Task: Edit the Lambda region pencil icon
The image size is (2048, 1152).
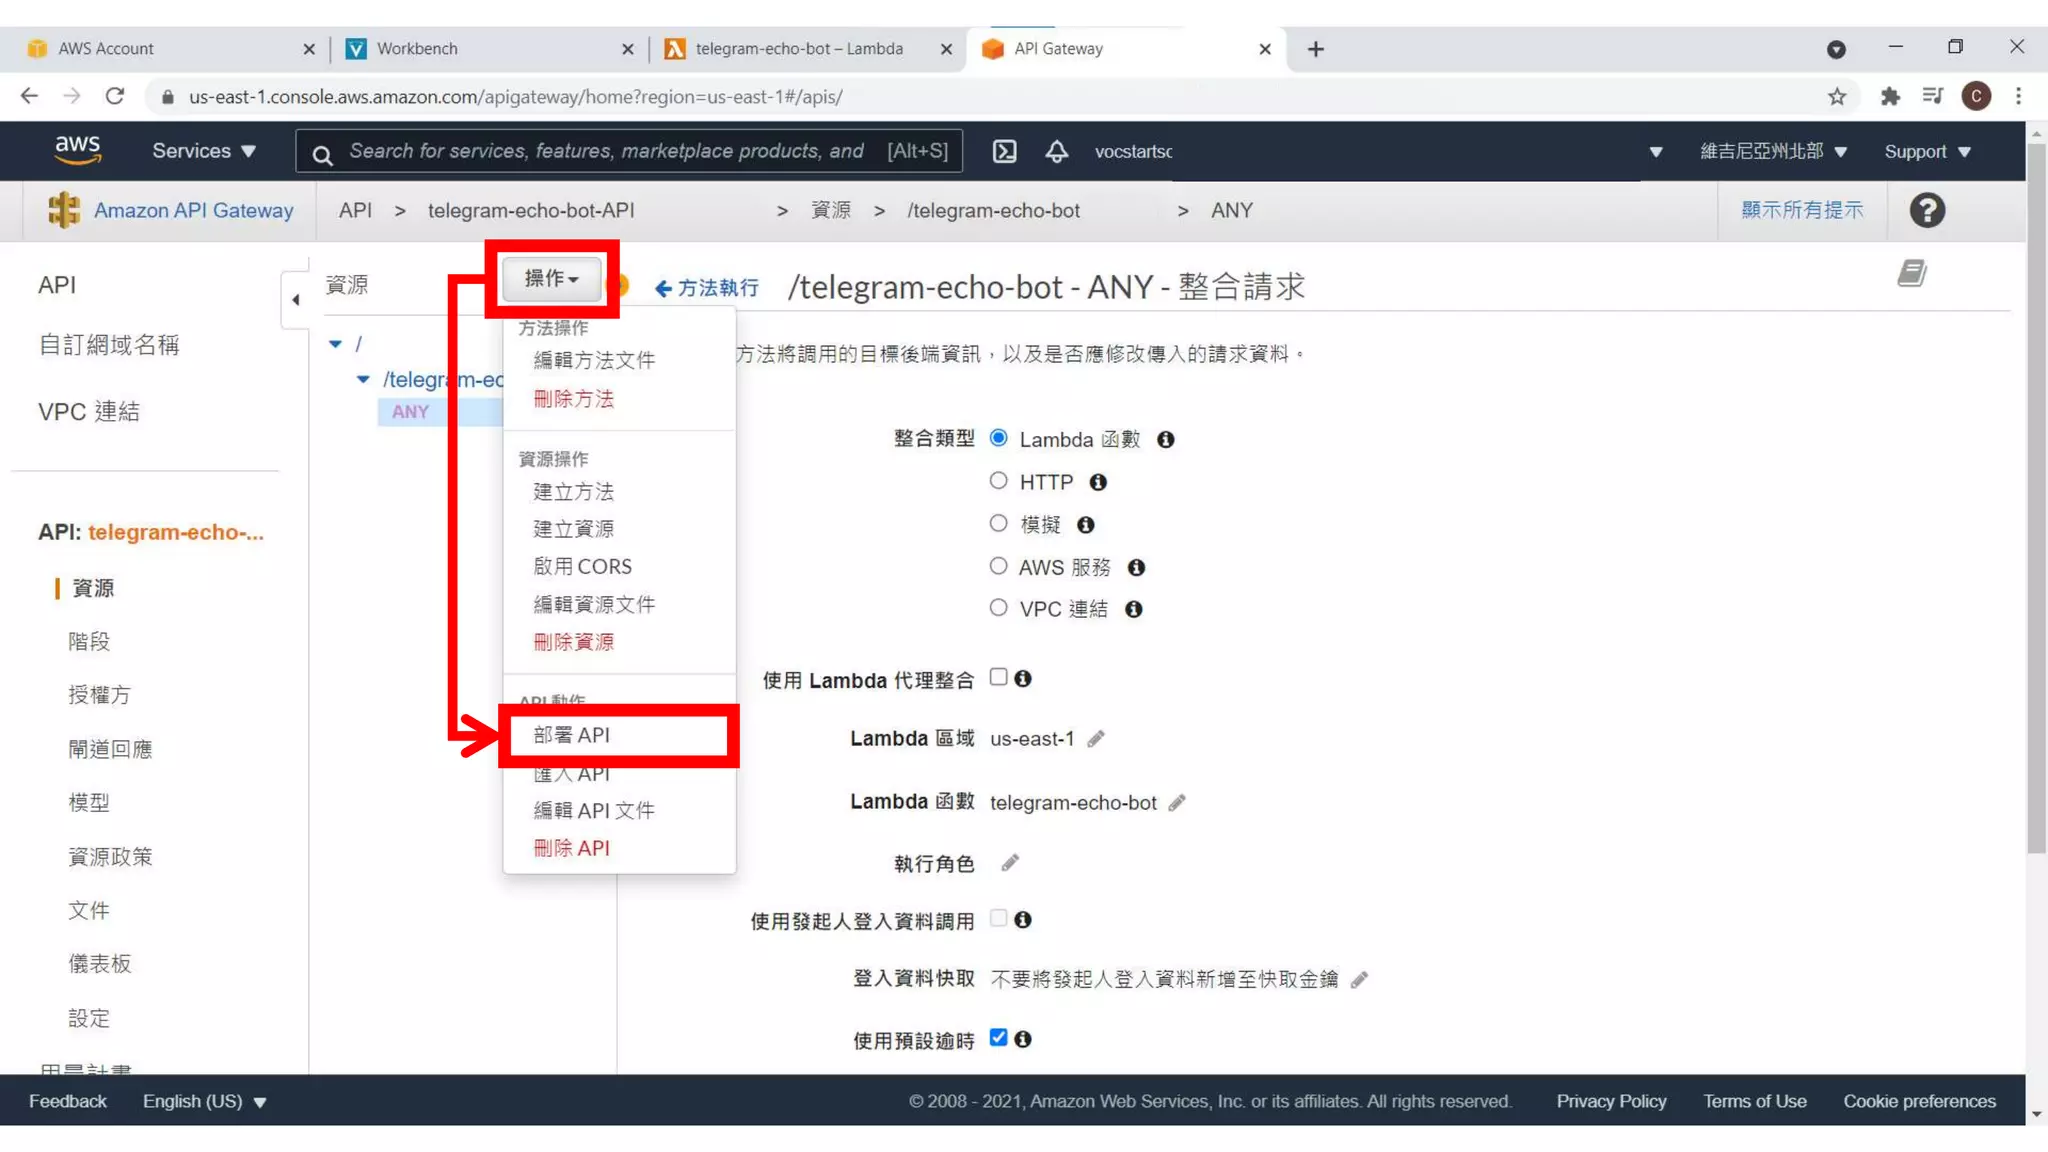Action: click(x=1096, y=739)
